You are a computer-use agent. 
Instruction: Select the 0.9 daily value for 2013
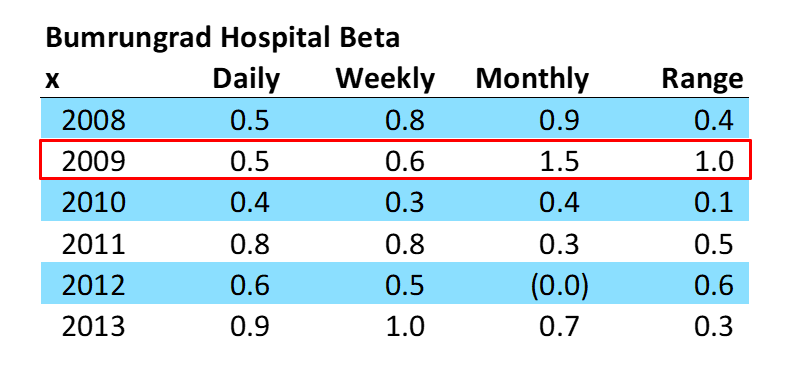pos(250,327)
